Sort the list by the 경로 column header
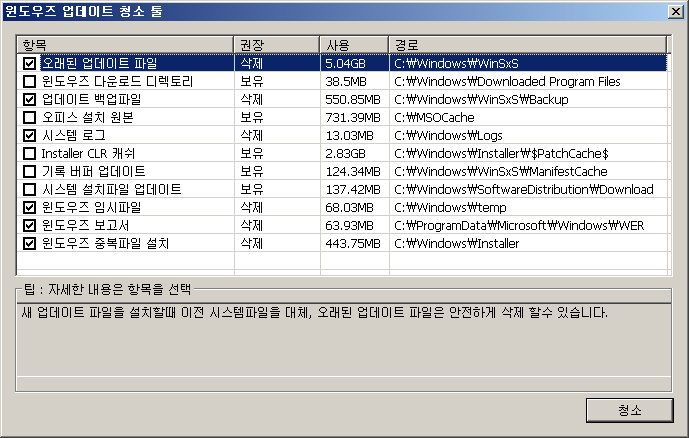Image resolution: width=689 pixels, height=438 pixels. tap(528, 45)
